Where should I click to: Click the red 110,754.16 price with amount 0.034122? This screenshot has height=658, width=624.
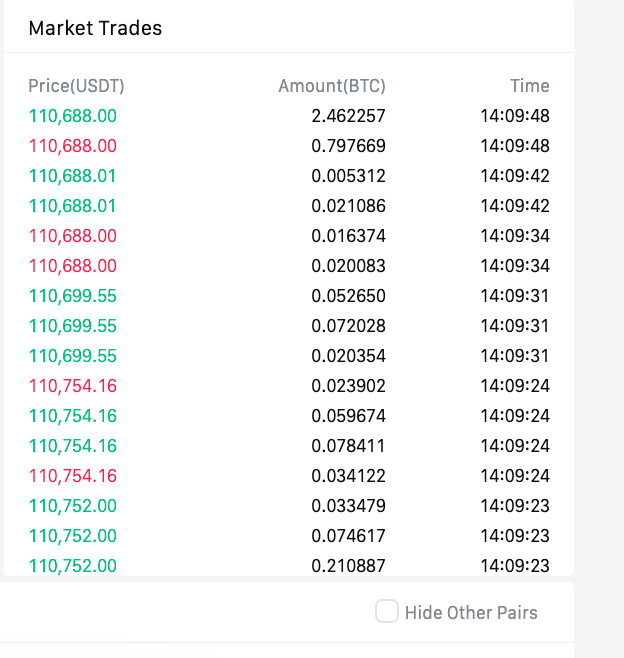(73, 476)
